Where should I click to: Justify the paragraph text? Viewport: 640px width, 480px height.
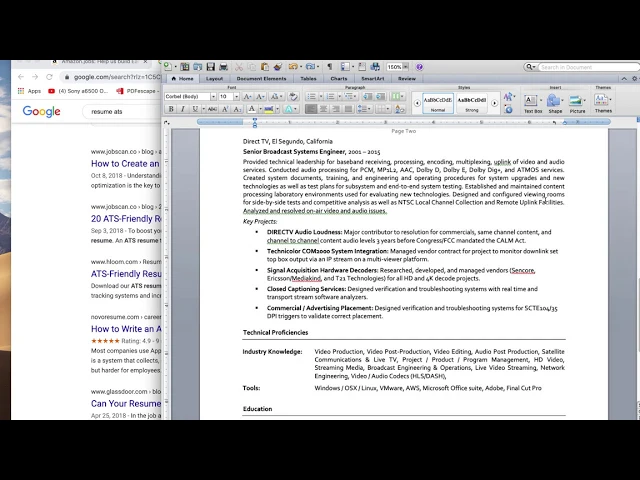[348, 109]
